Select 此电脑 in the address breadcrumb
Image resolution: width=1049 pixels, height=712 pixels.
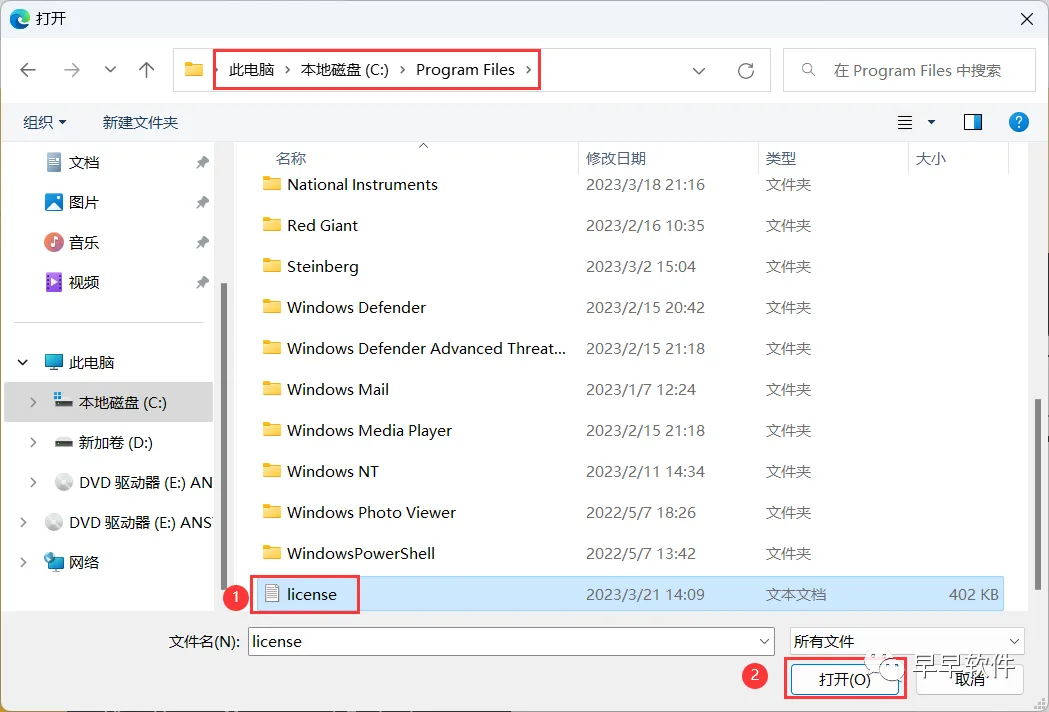point(252,70)
